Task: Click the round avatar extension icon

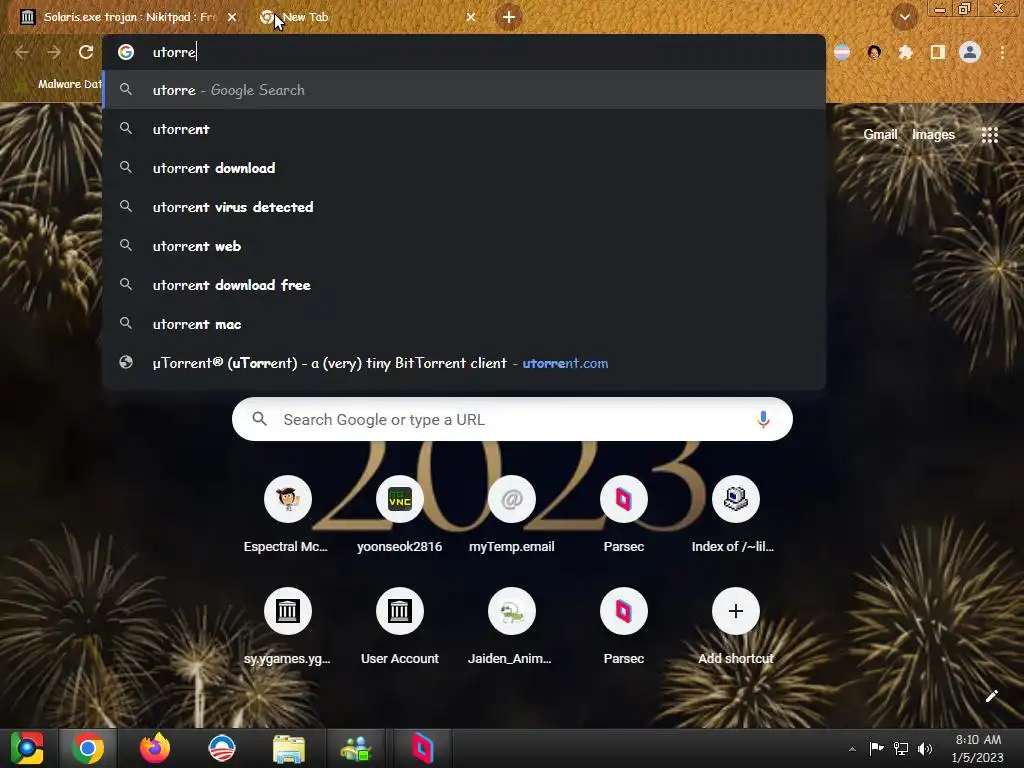Action: [874, 52]
